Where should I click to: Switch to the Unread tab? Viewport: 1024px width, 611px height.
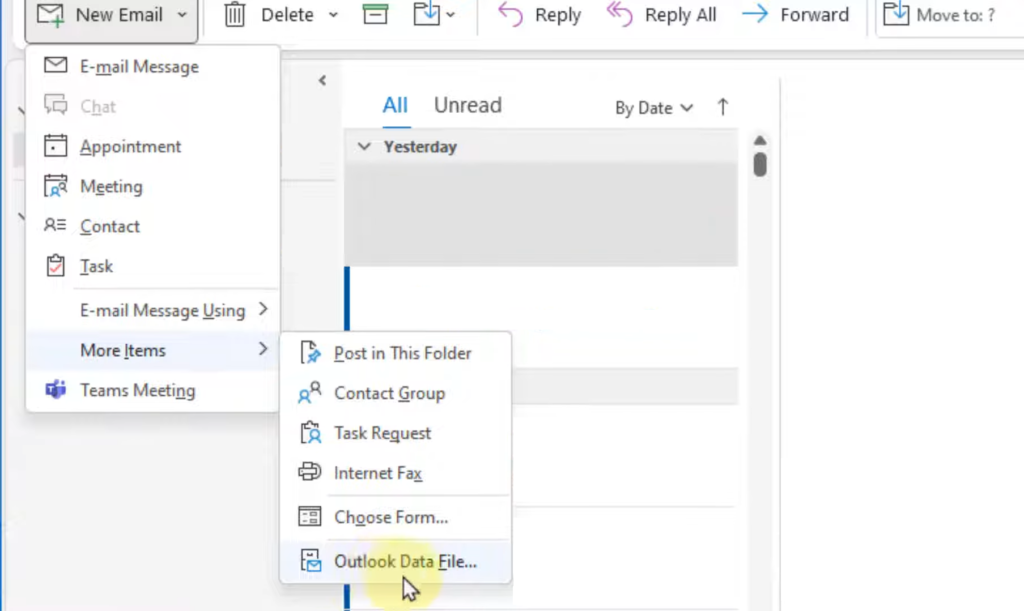click(468, 105)
